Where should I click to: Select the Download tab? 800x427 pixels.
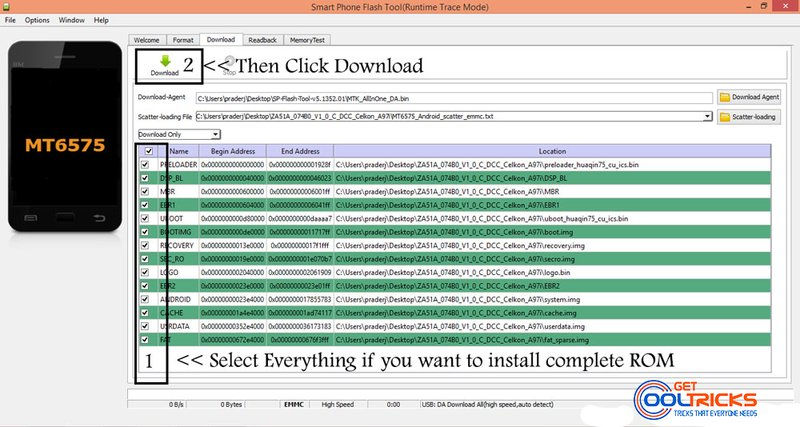(221, 39)
